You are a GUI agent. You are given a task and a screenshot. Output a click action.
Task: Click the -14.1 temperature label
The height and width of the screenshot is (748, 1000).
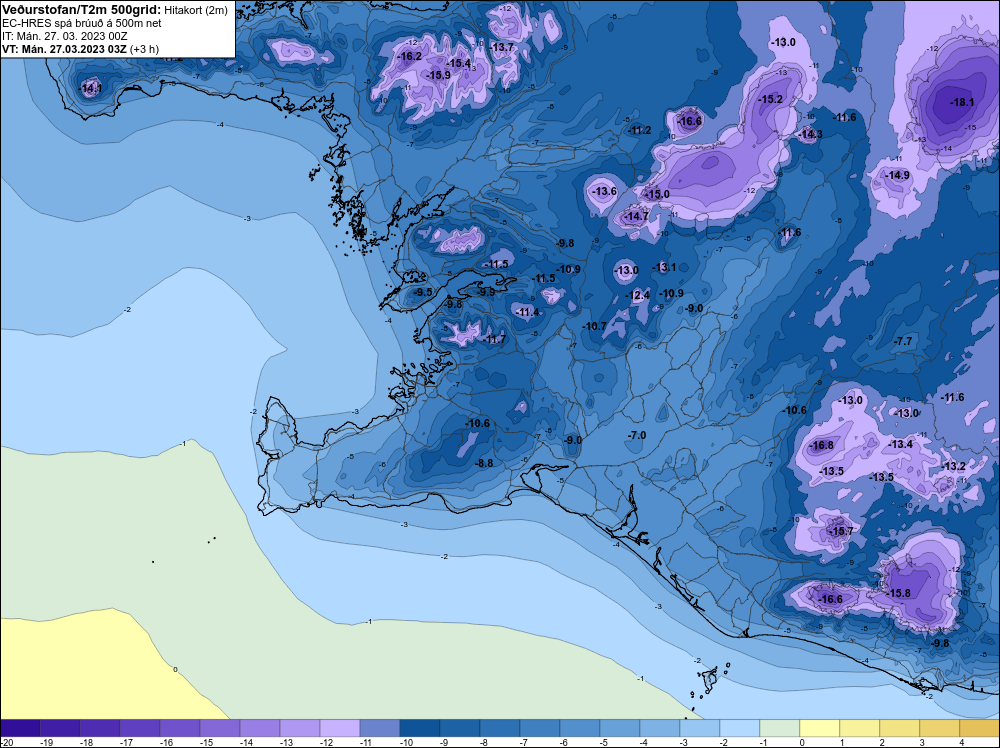pyautogui.click(x=91, y=88)
